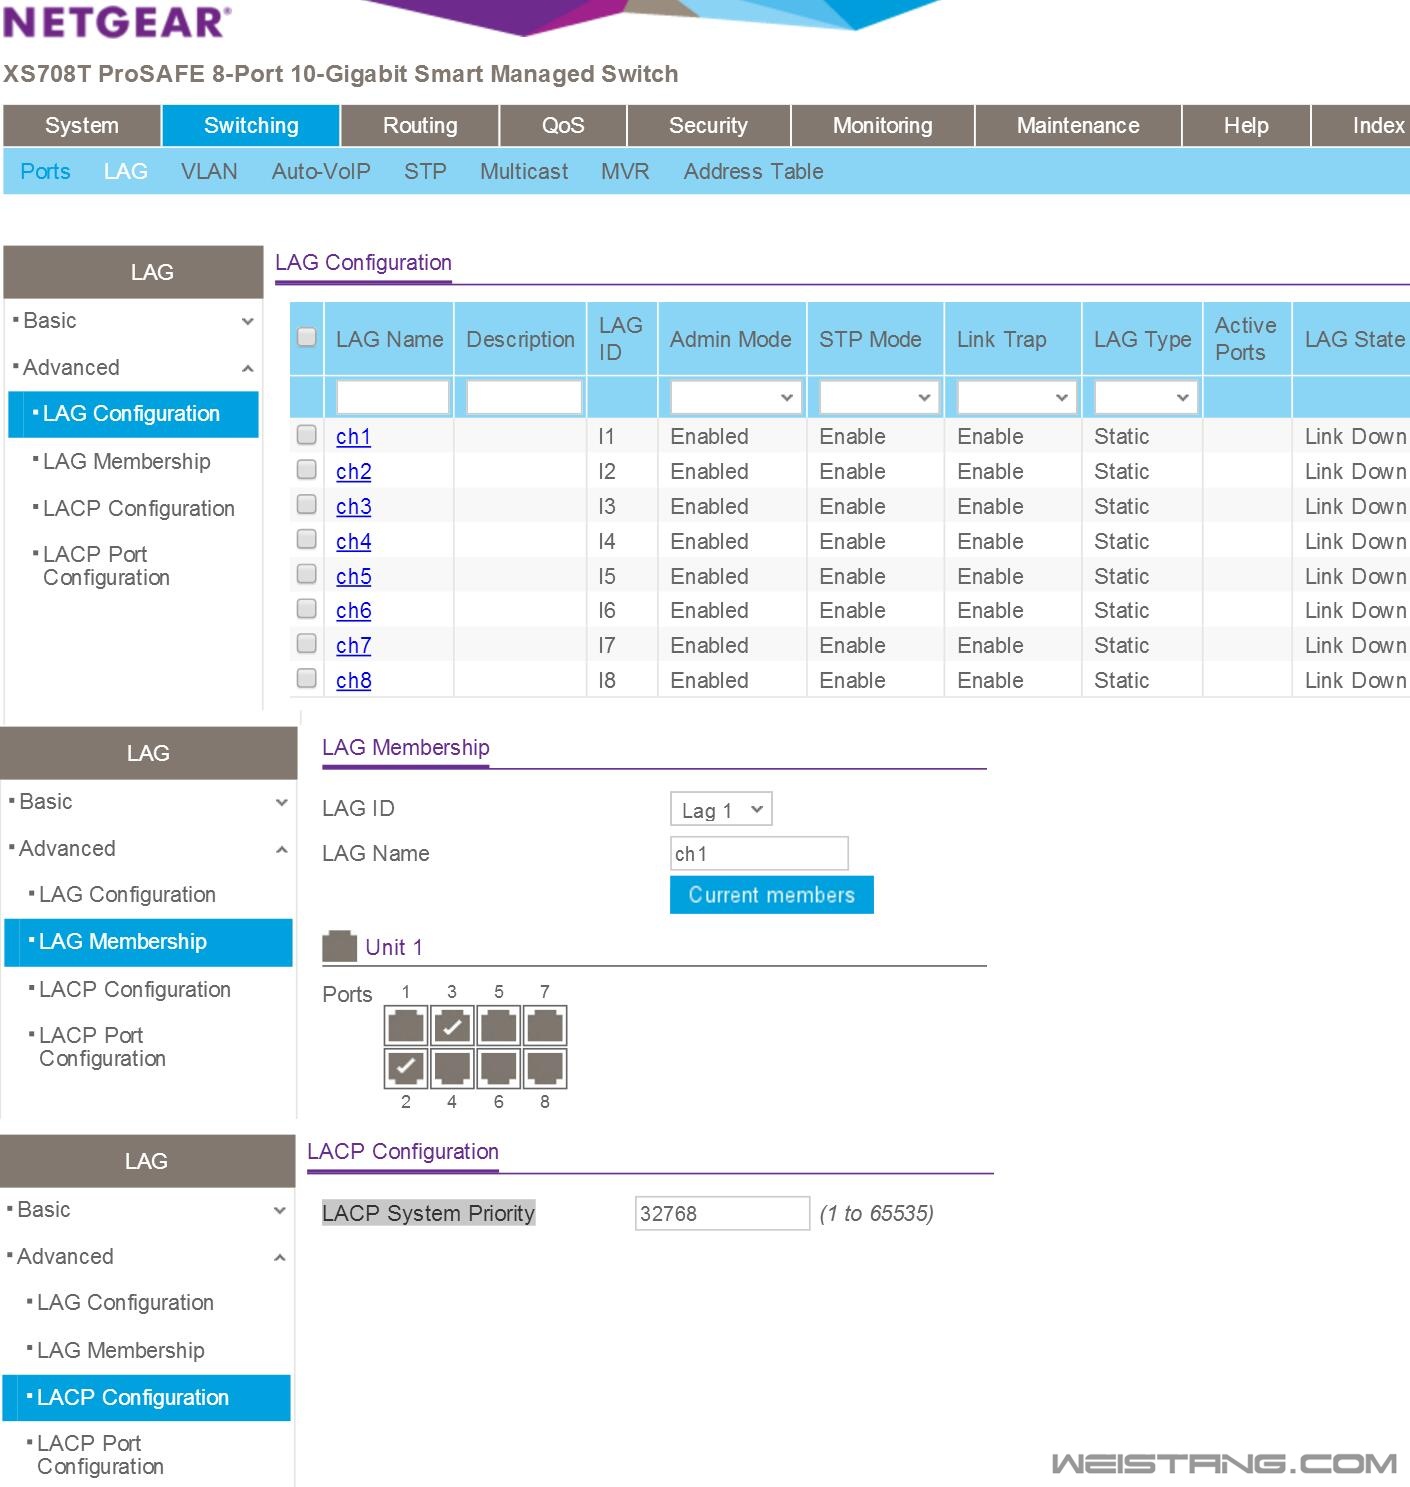Select port 1 icon in LAG Membership
The width and height of the screenshot is (1410, 1487).
coord(406,1026)
